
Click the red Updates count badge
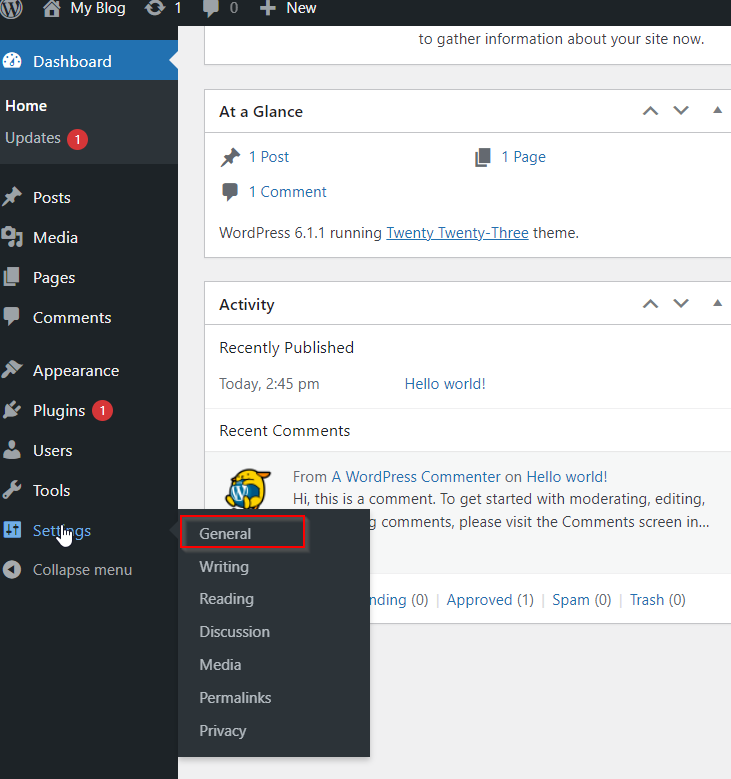tap(78, 140)
